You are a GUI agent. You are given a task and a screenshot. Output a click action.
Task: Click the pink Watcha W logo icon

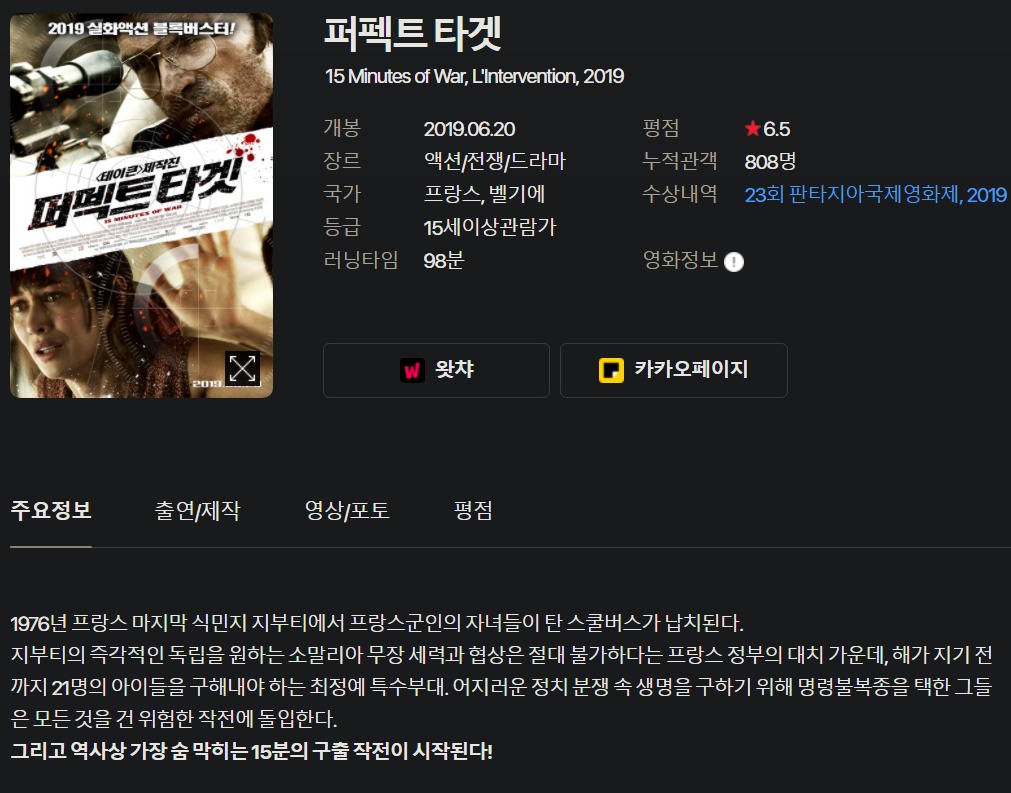pos(412,370)
